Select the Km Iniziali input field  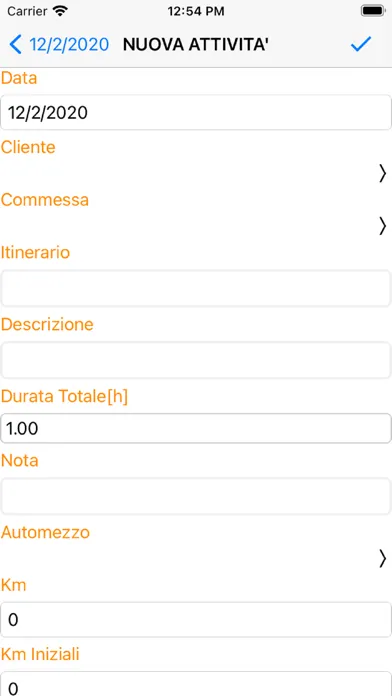[196, 685]
